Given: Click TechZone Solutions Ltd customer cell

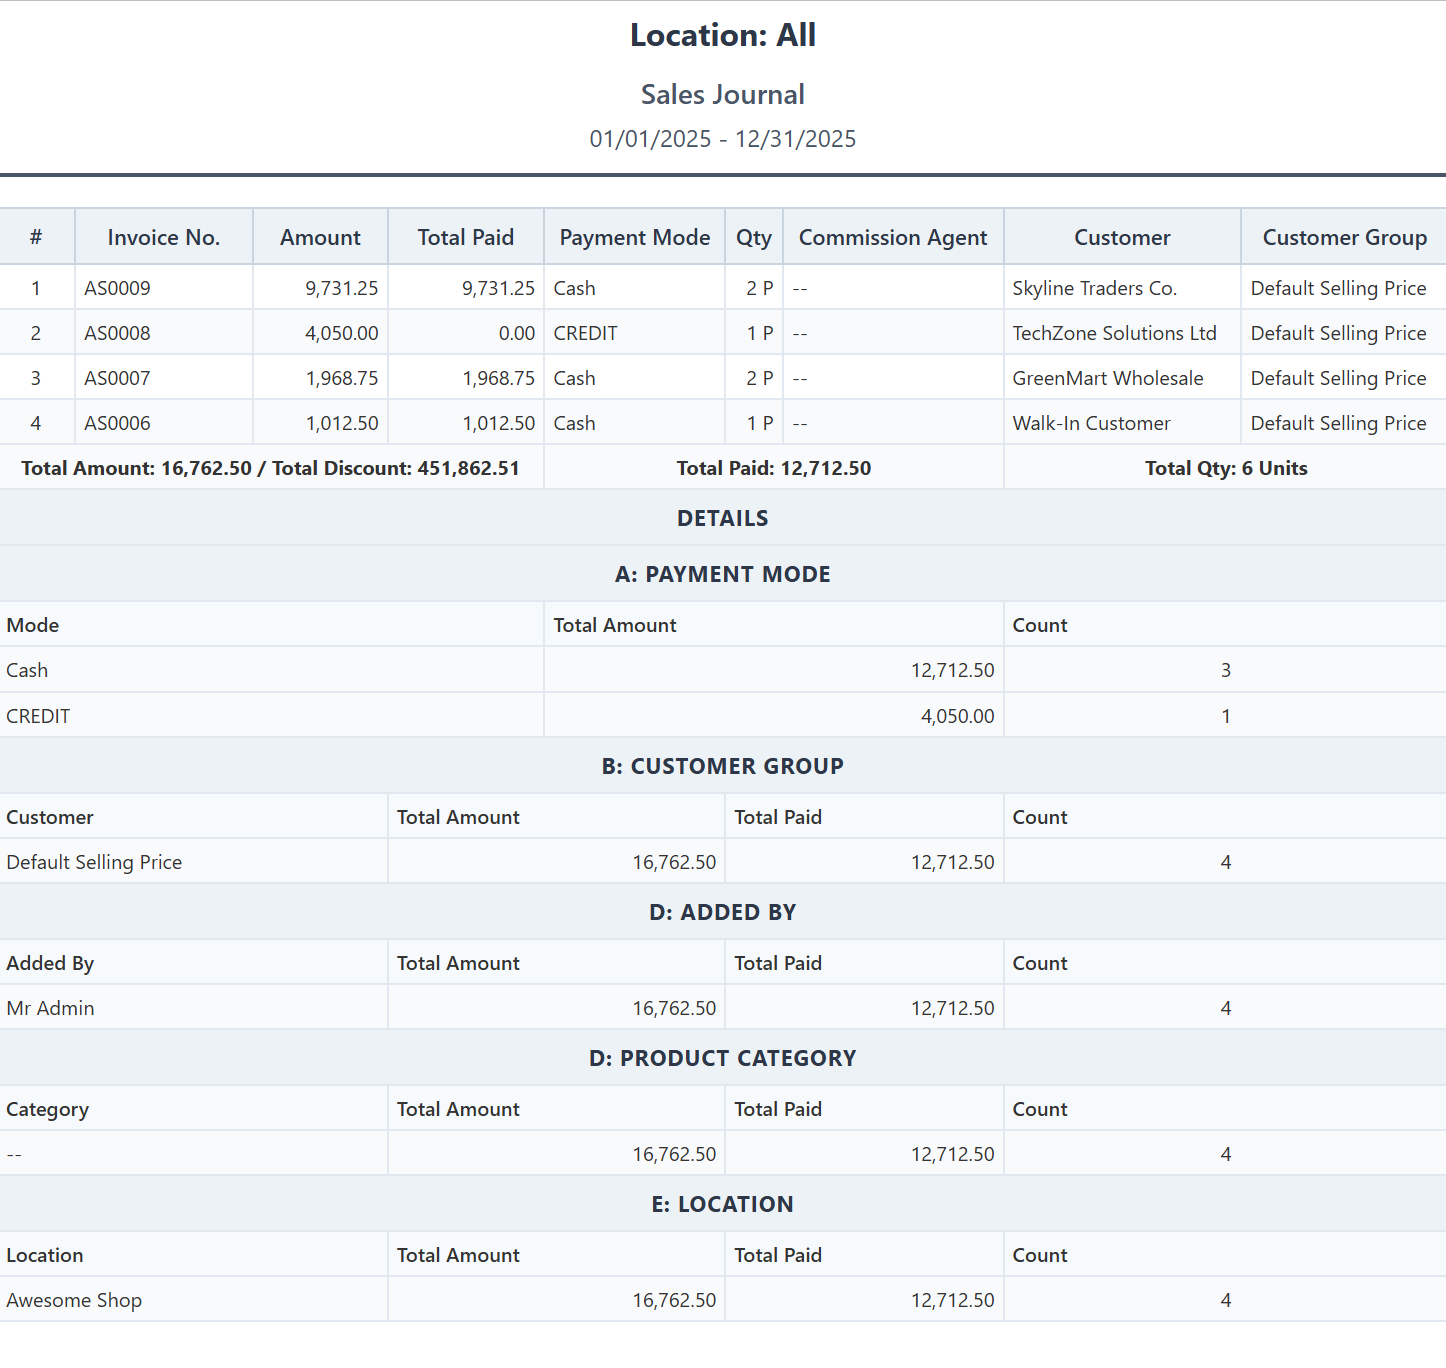Looking at the screenshot, I should [x=1114, y=333].
